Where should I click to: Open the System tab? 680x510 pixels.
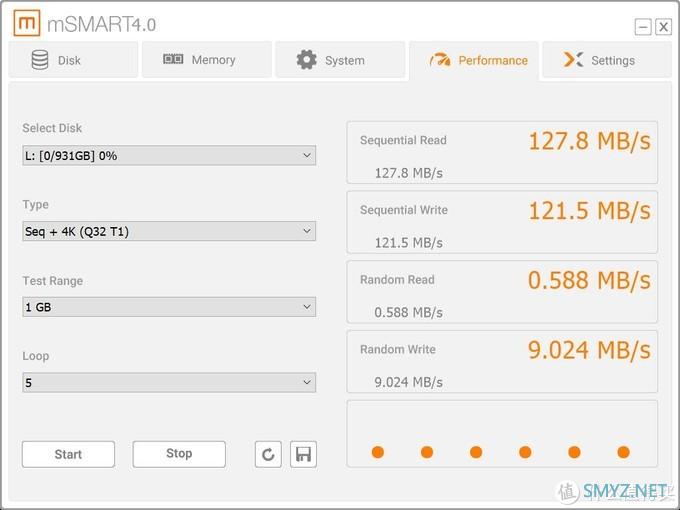click(340, 60)
